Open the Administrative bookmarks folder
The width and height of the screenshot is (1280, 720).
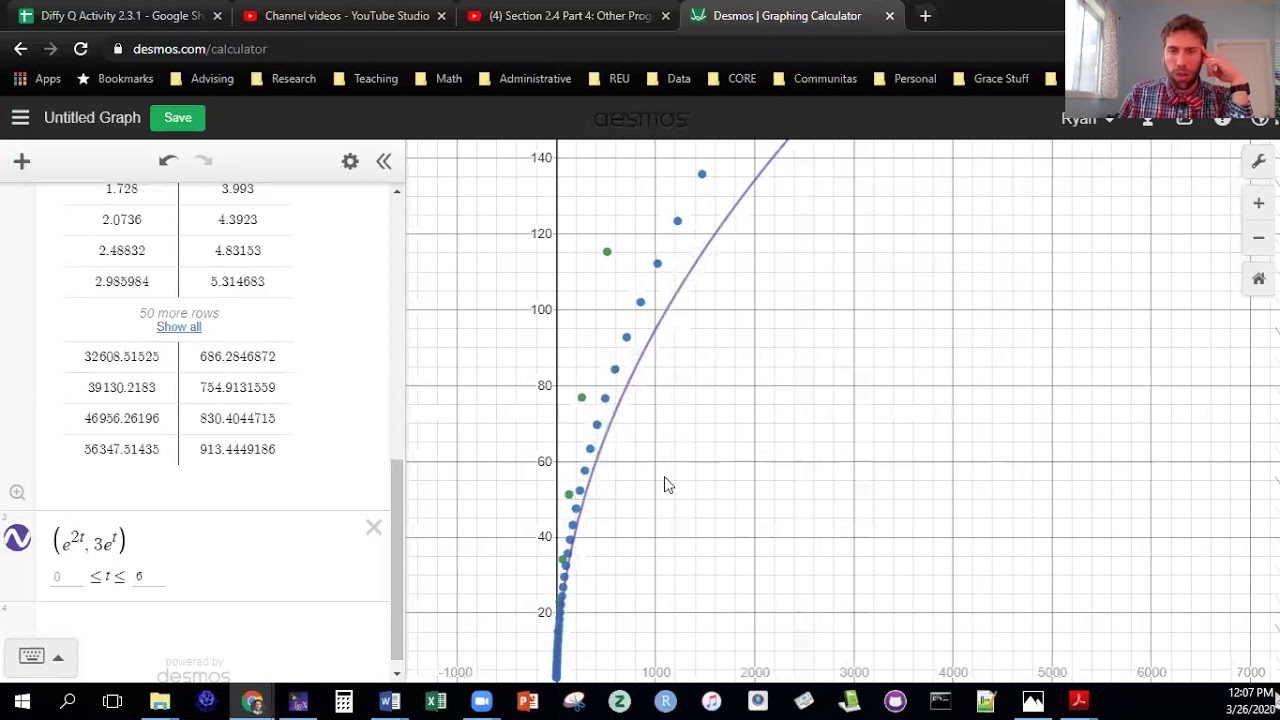point(525,78)
